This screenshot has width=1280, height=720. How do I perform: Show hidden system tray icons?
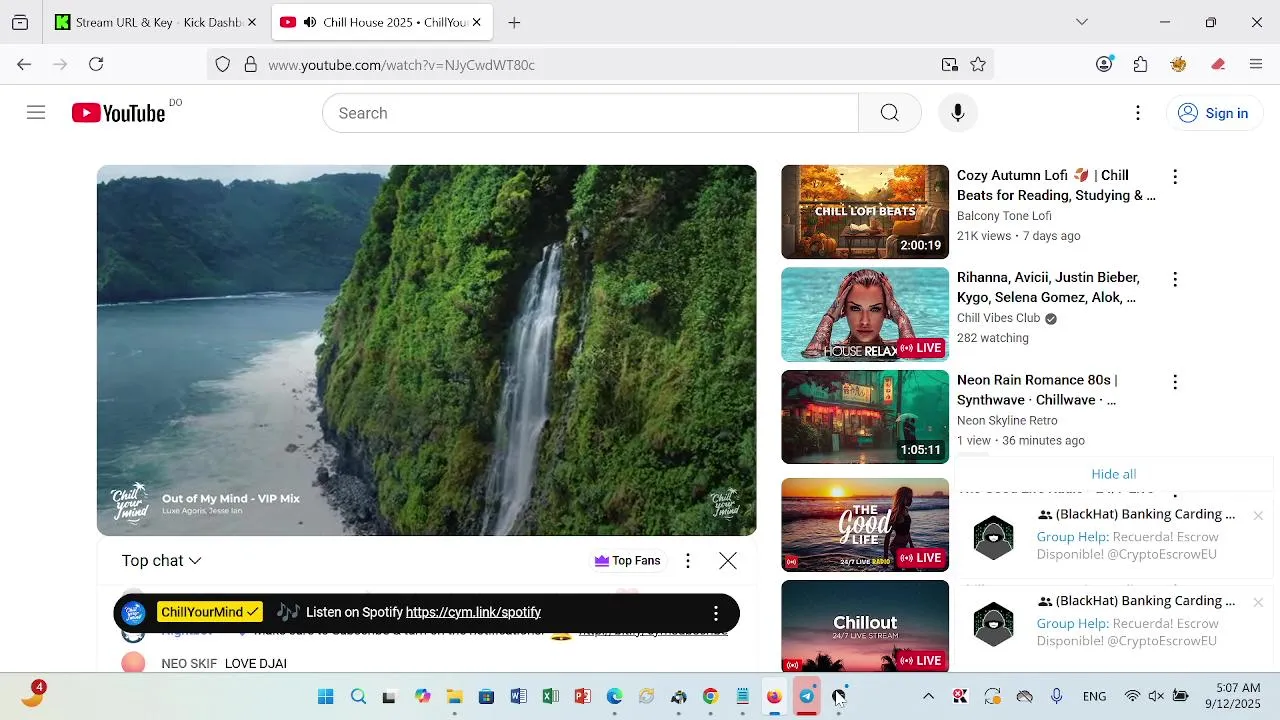928,697
